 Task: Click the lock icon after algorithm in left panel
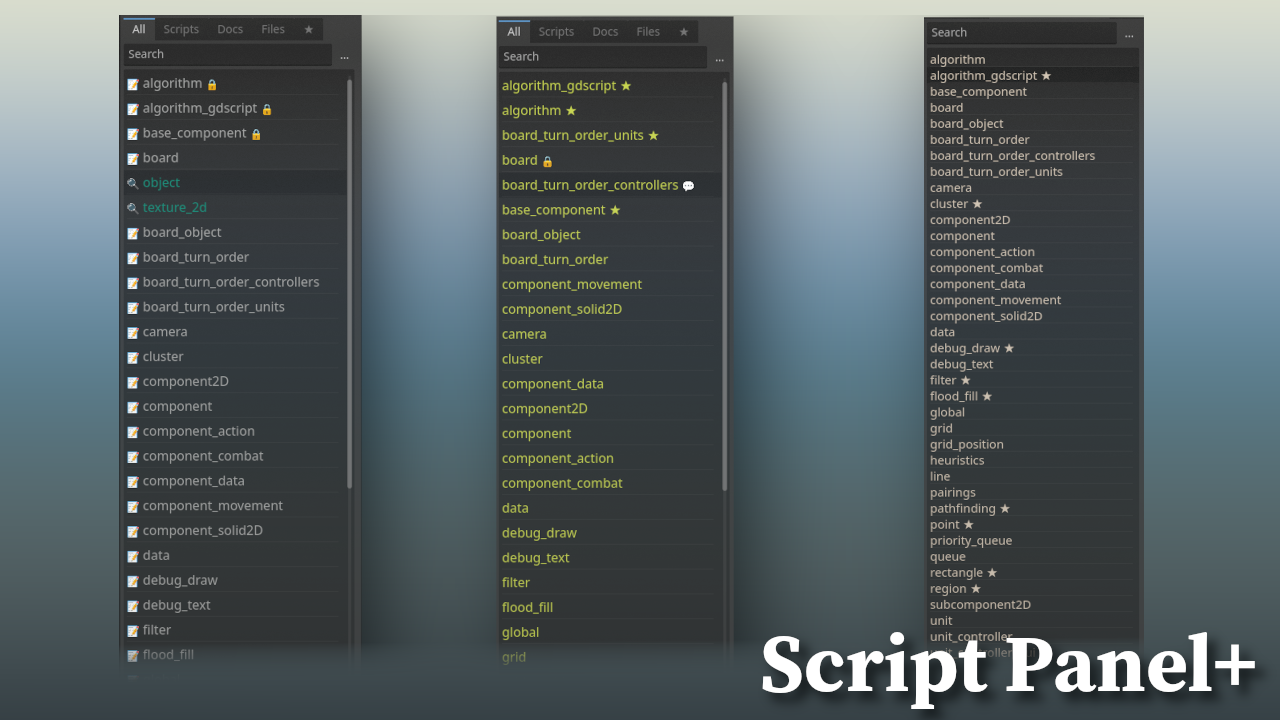tap(212, 85)
